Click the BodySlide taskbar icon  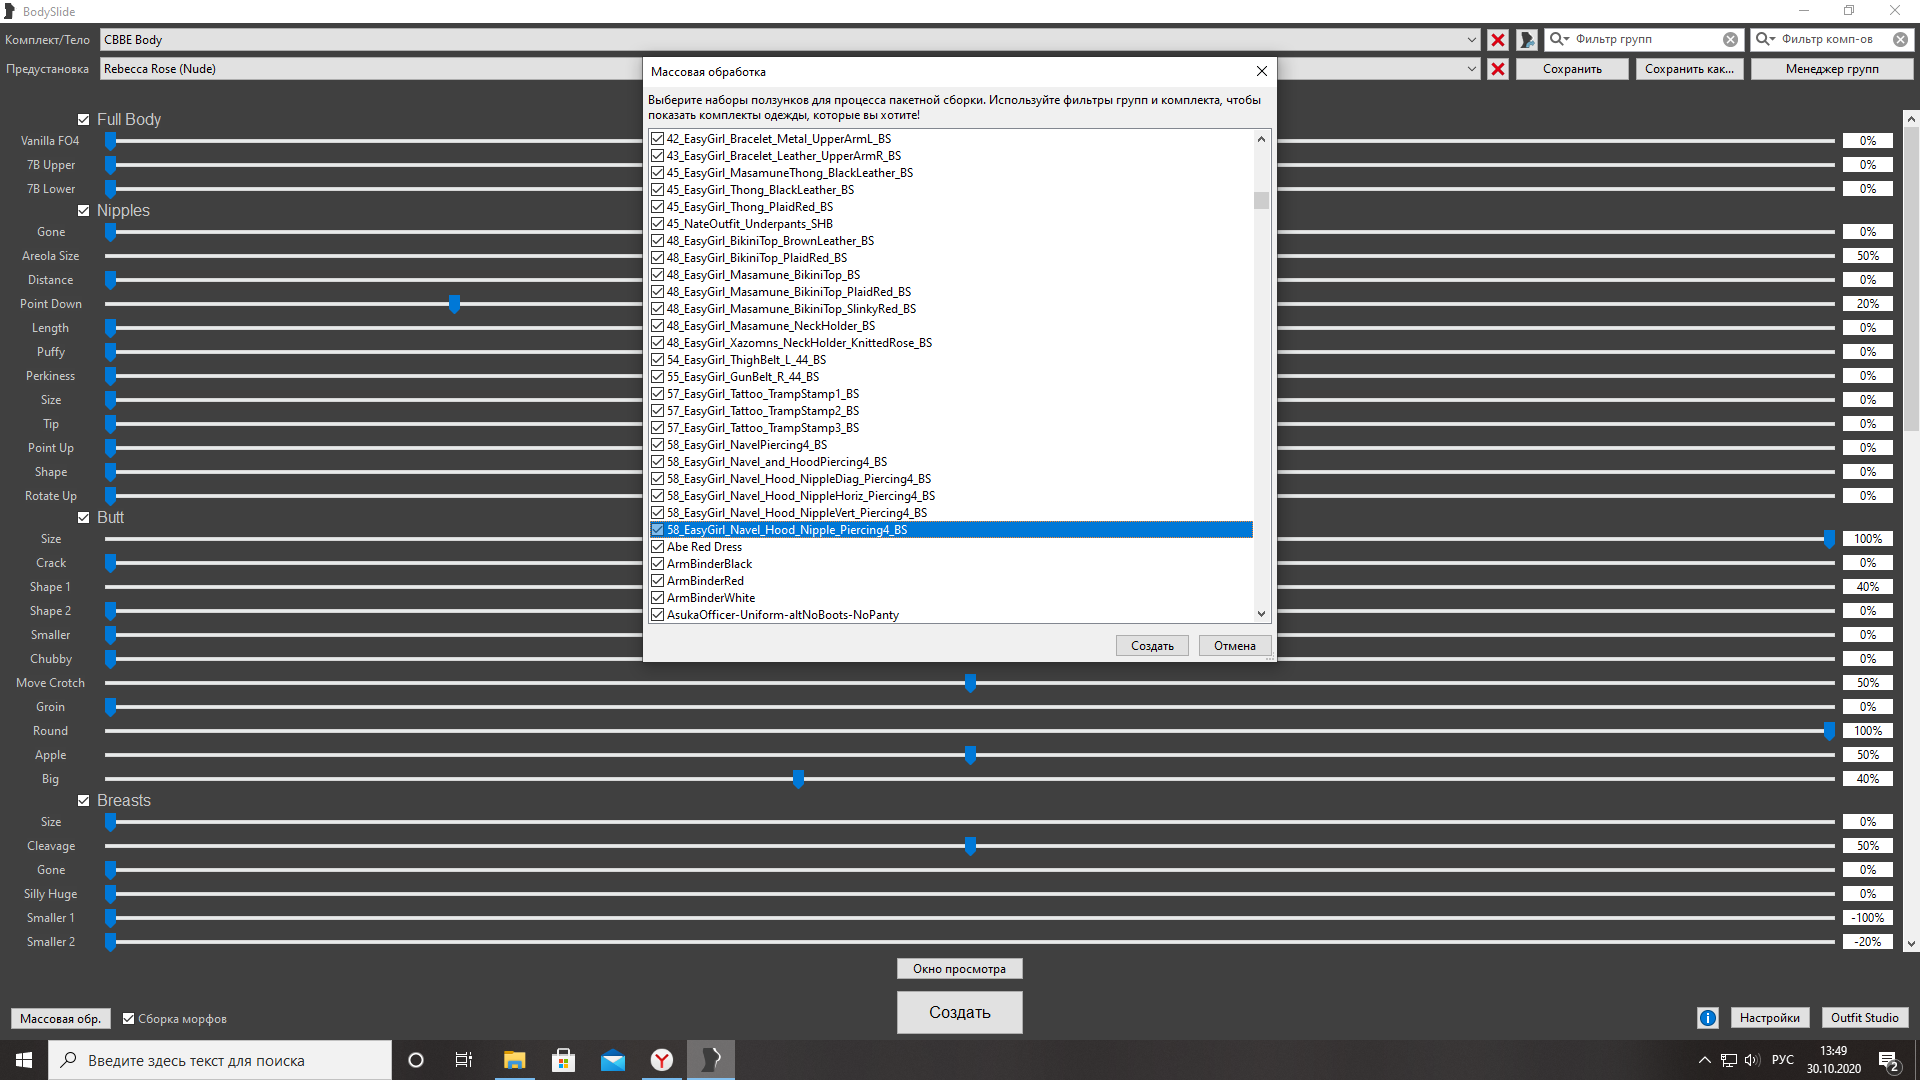[711, 1060]
